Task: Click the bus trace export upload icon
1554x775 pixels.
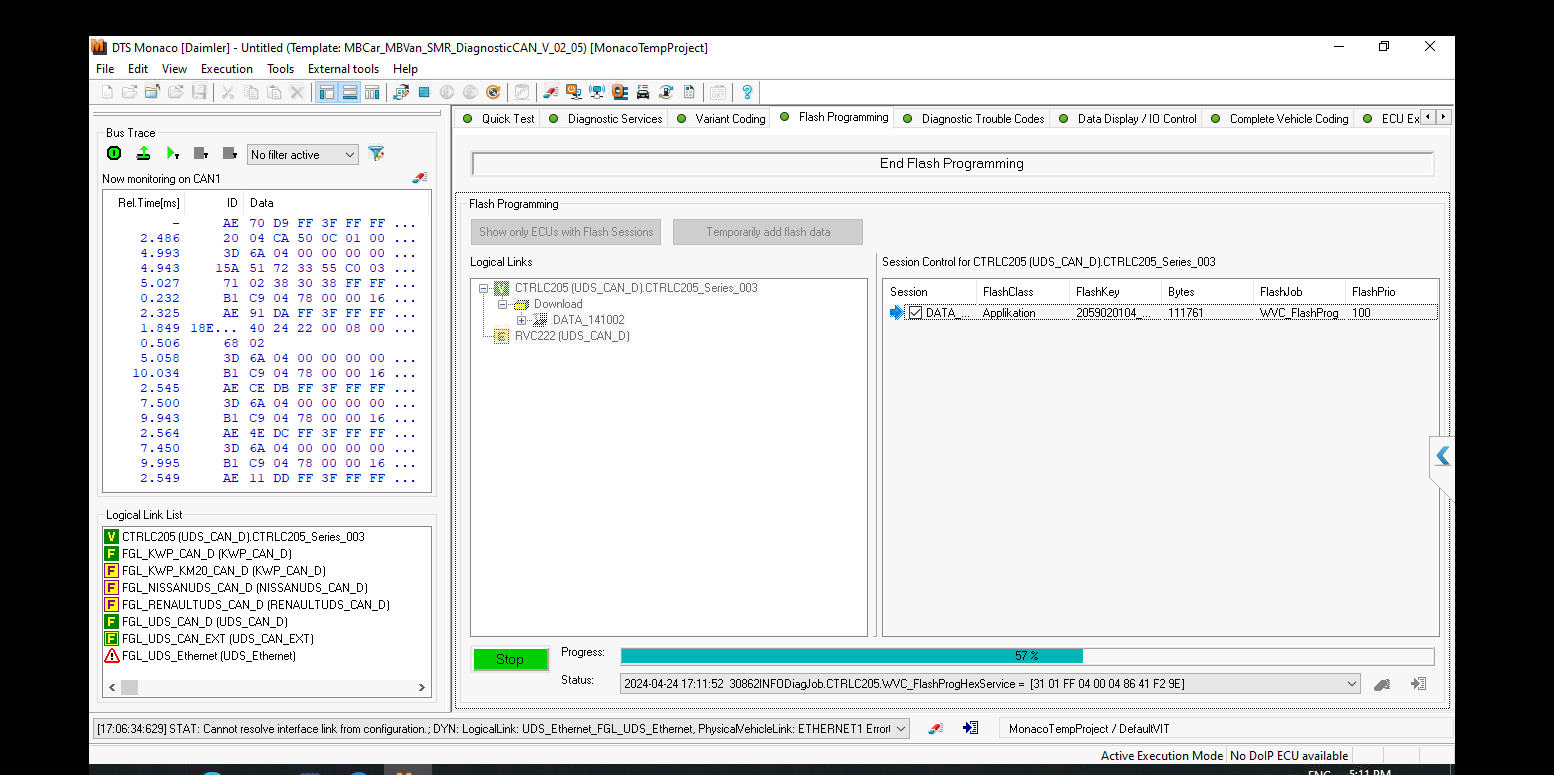Action: 143,154
